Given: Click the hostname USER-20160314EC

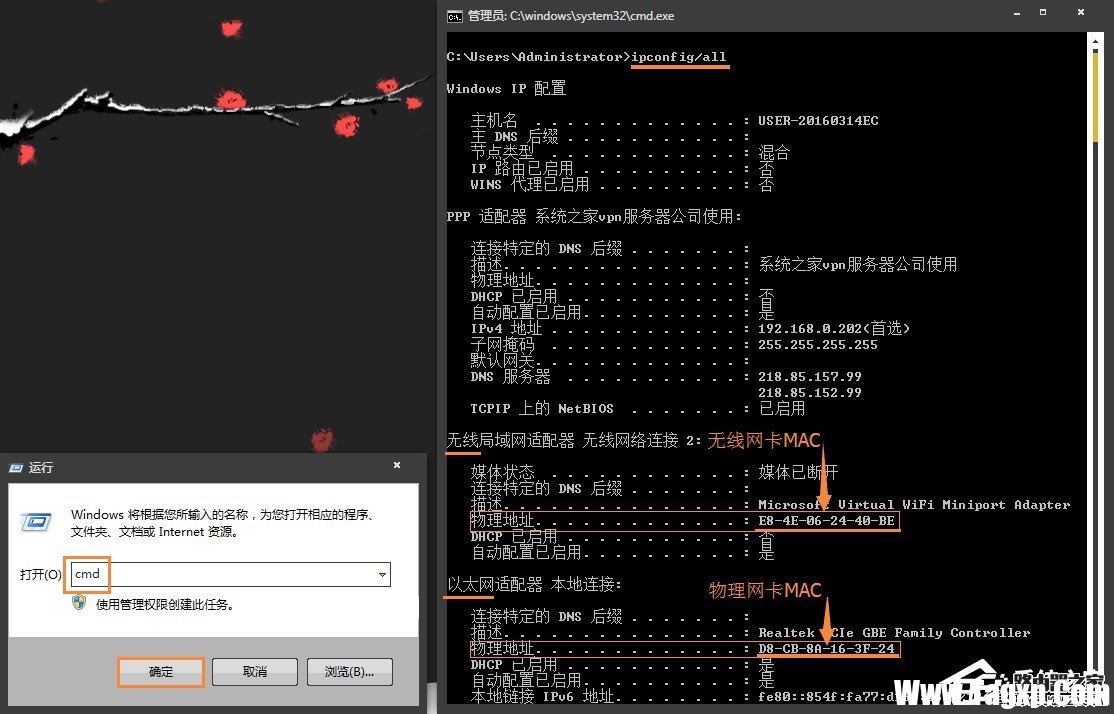Looking at the screenshot, I should click(818, 121).
